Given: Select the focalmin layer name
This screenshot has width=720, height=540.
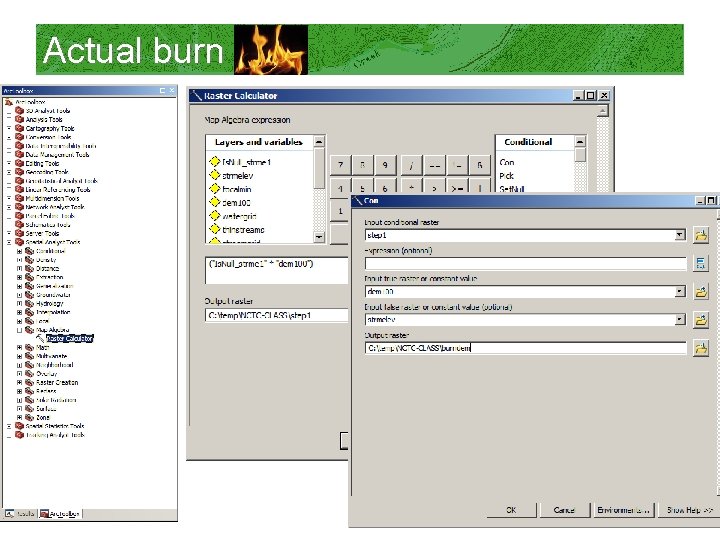Looking at the screenshot, I should (237, 189).
